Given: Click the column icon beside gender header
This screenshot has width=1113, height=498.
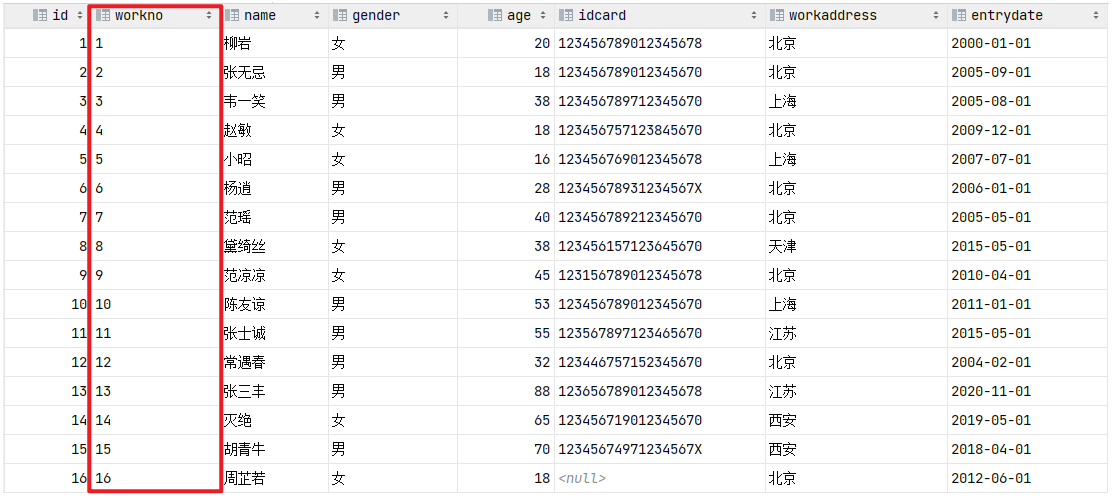Looking at the screenshot, I should click(x=340, y=15).
